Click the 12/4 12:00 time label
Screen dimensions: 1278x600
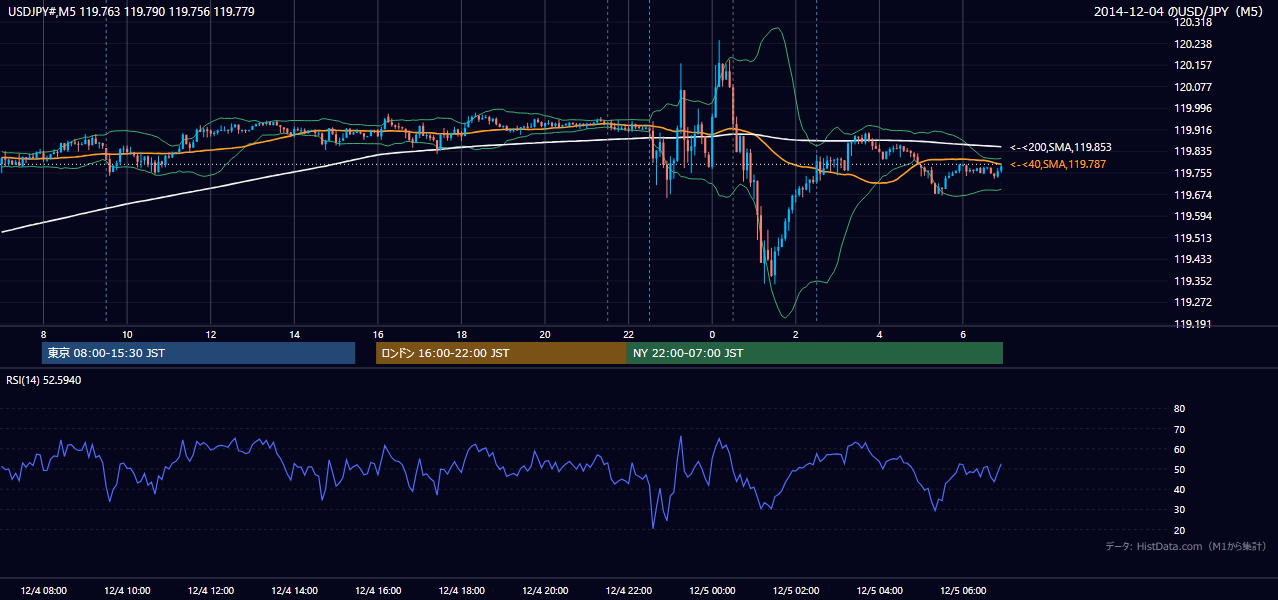tap(209, 591)
